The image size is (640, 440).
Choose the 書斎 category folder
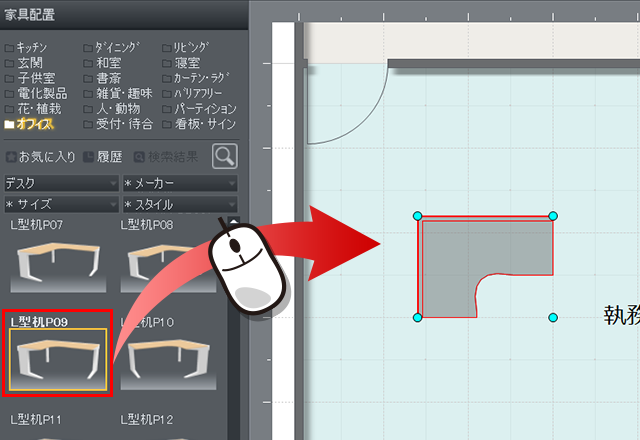point(108,78)
